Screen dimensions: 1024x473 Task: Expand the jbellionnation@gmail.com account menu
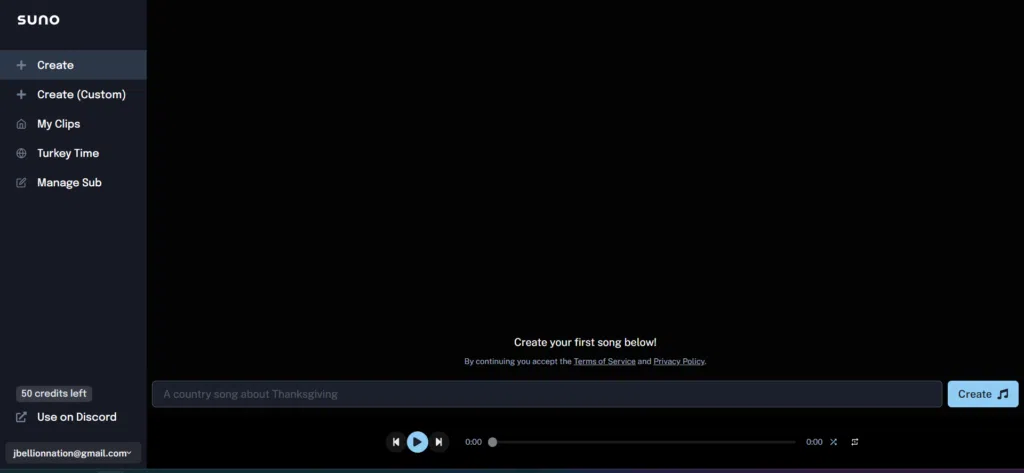click(x=73, y=453)
